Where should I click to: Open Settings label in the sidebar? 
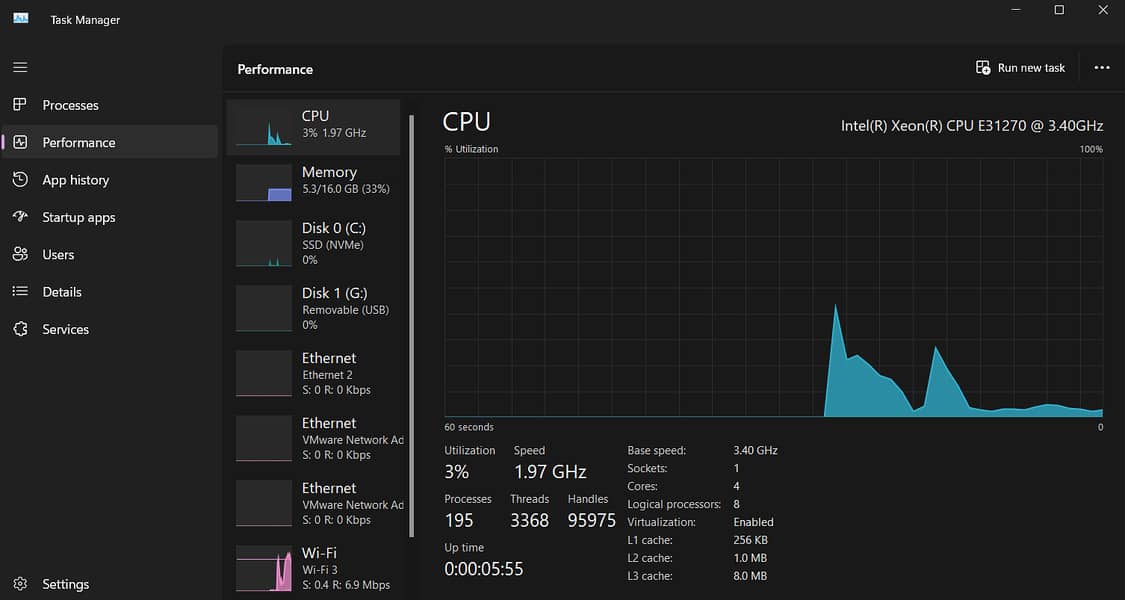65,584
